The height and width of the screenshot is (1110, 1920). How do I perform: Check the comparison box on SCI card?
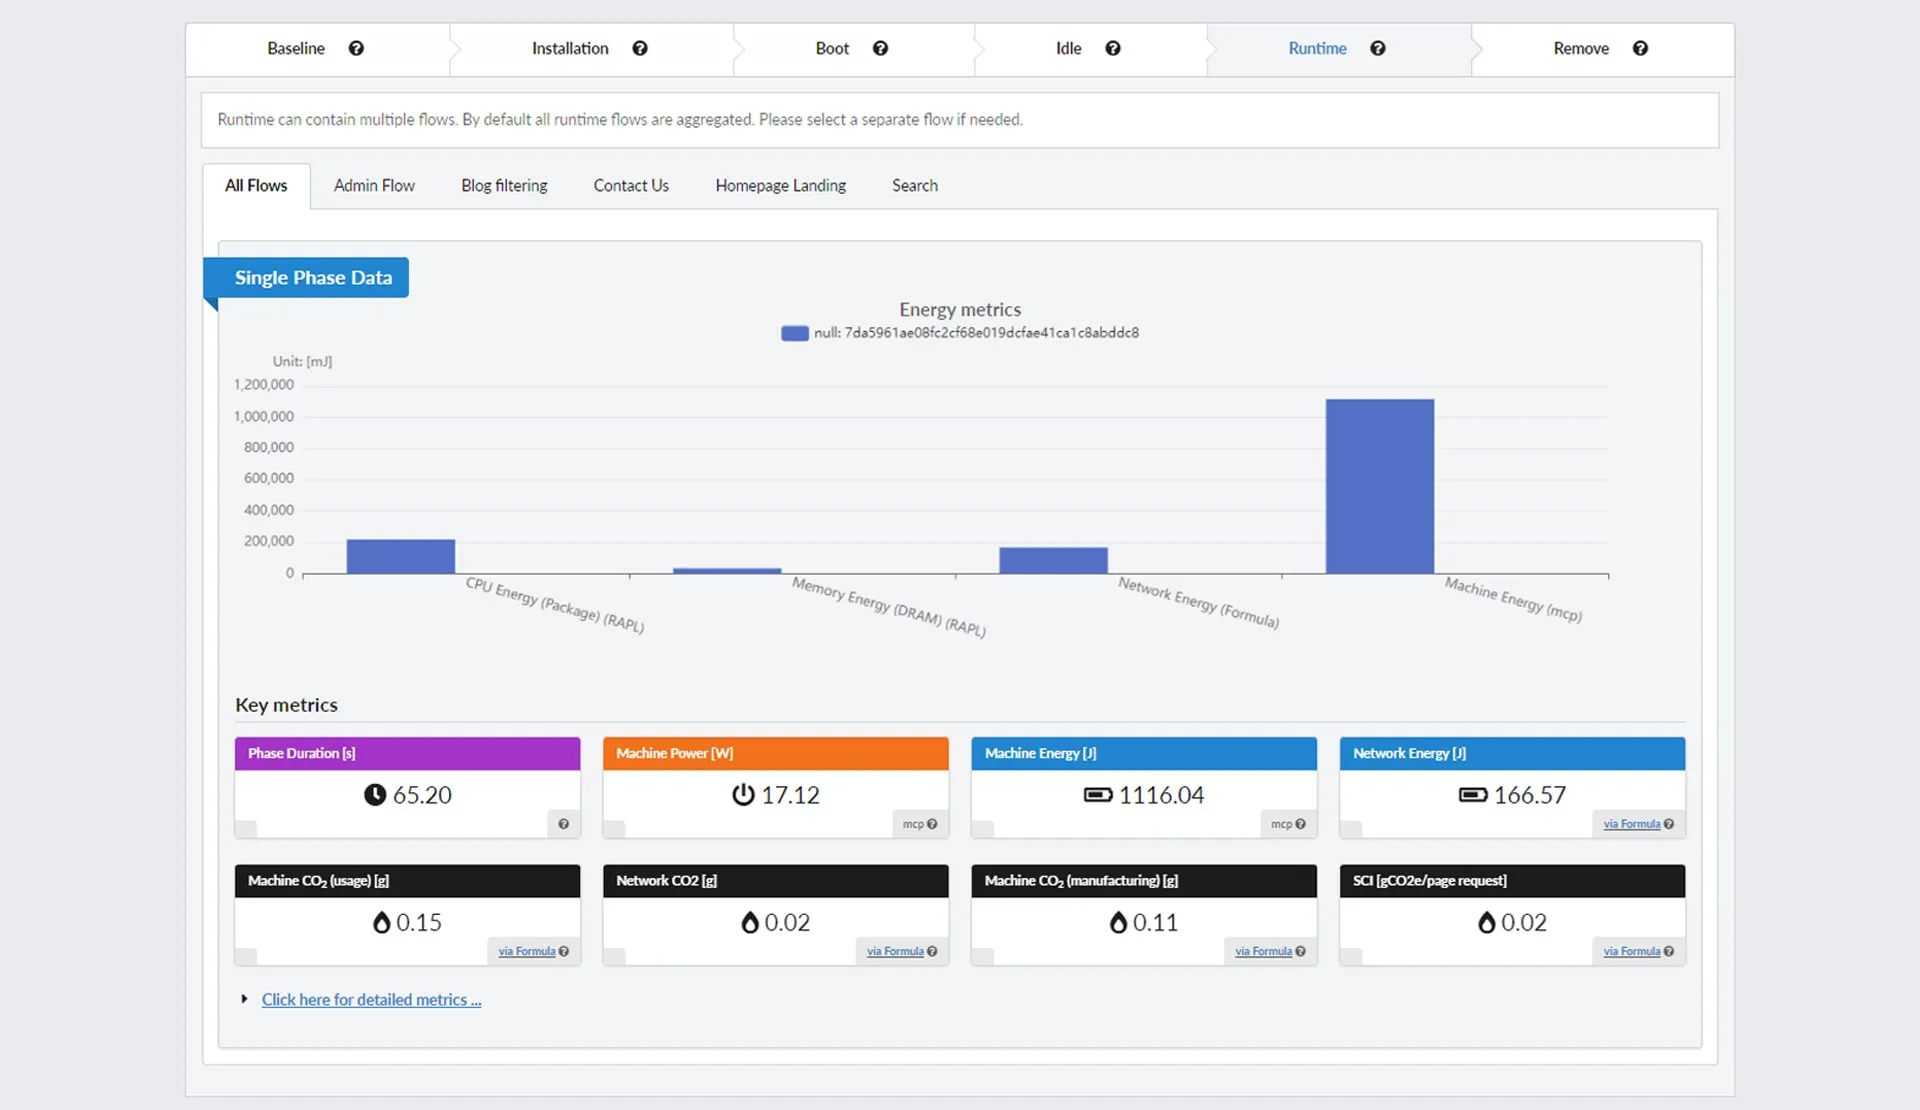click(x=1350, y=955)
